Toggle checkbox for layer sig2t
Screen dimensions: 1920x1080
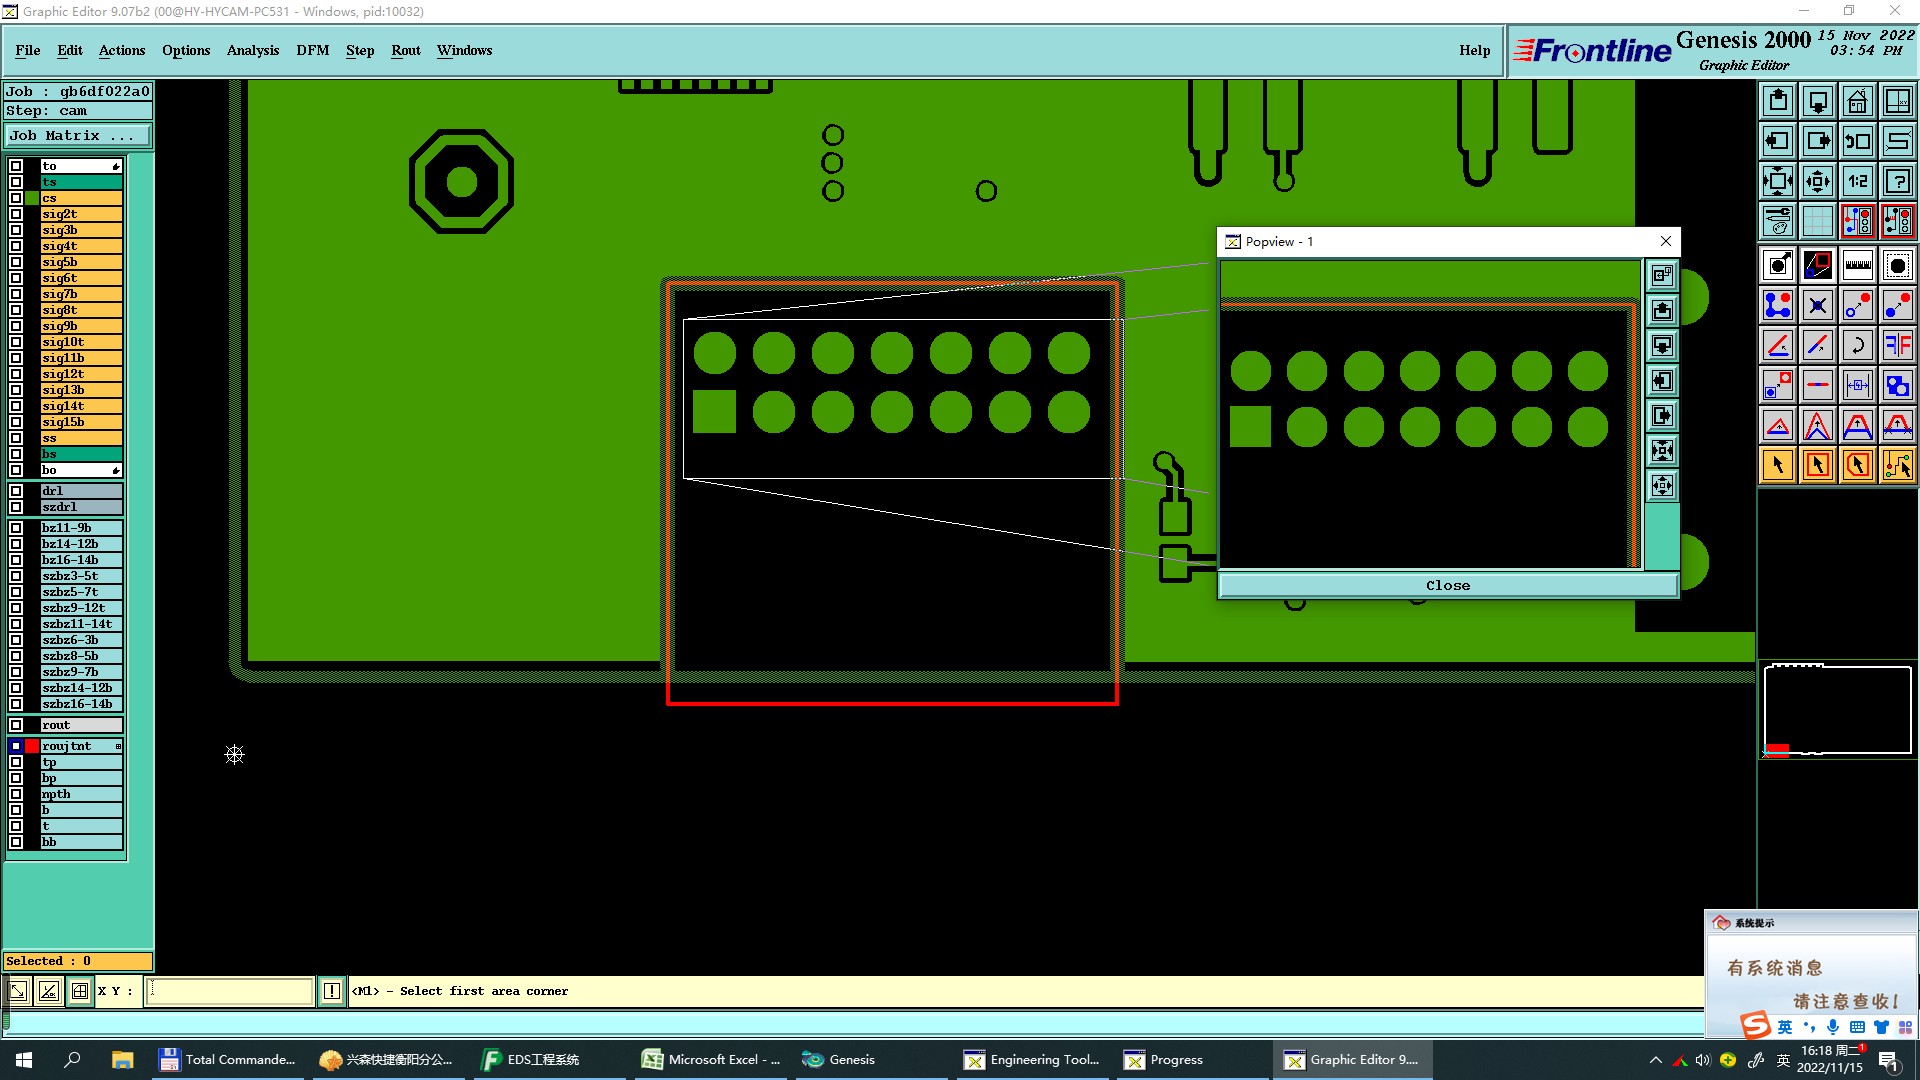click(x=16, y=214)
